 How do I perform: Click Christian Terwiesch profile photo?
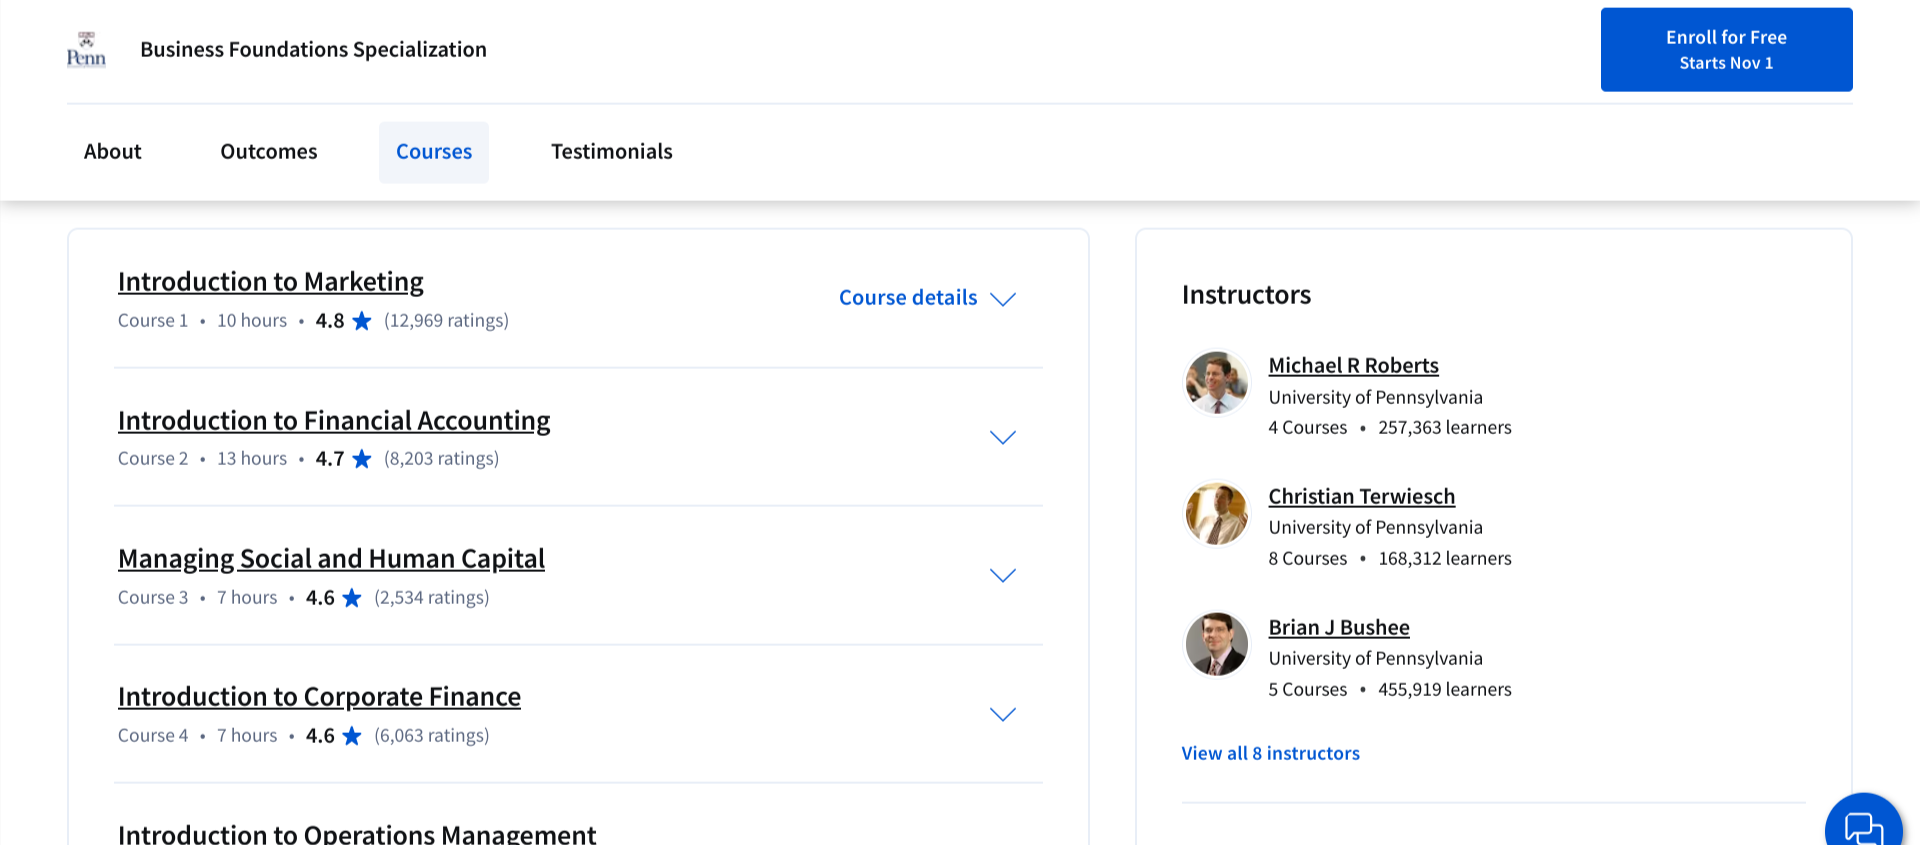coord(1216,513)
